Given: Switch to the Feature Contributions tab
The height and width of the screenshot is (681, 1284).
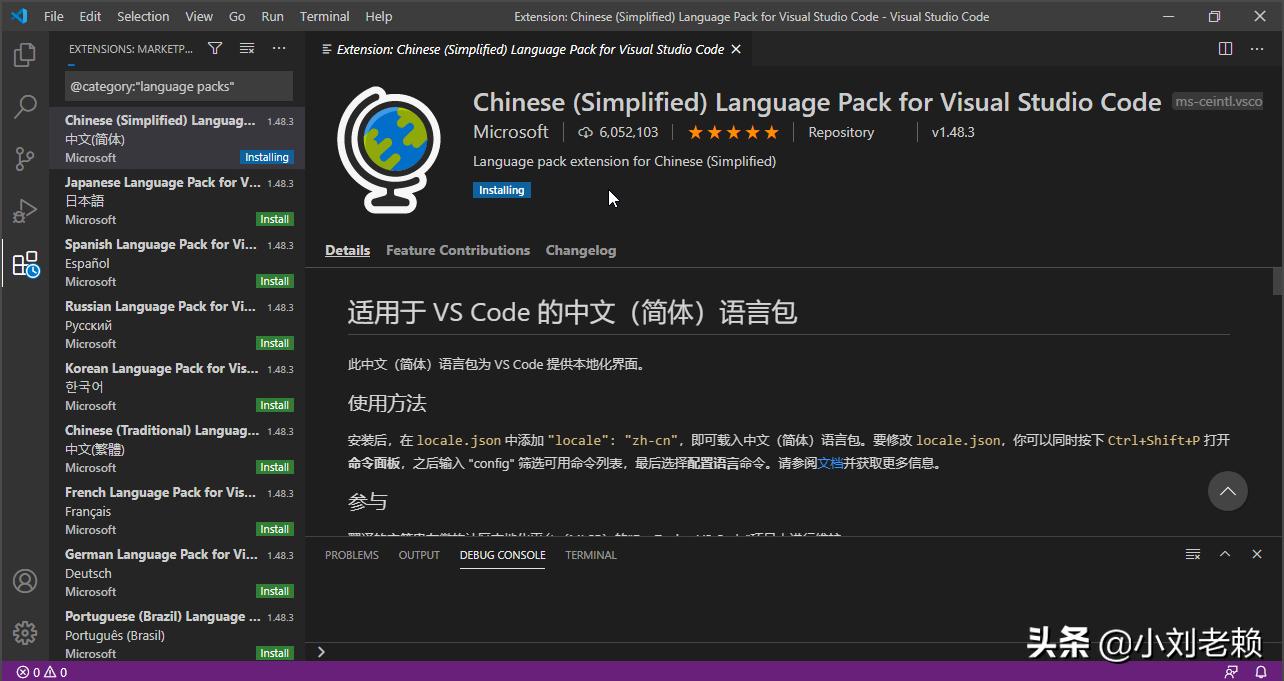Looking at the screenshot, I should 458,250.
